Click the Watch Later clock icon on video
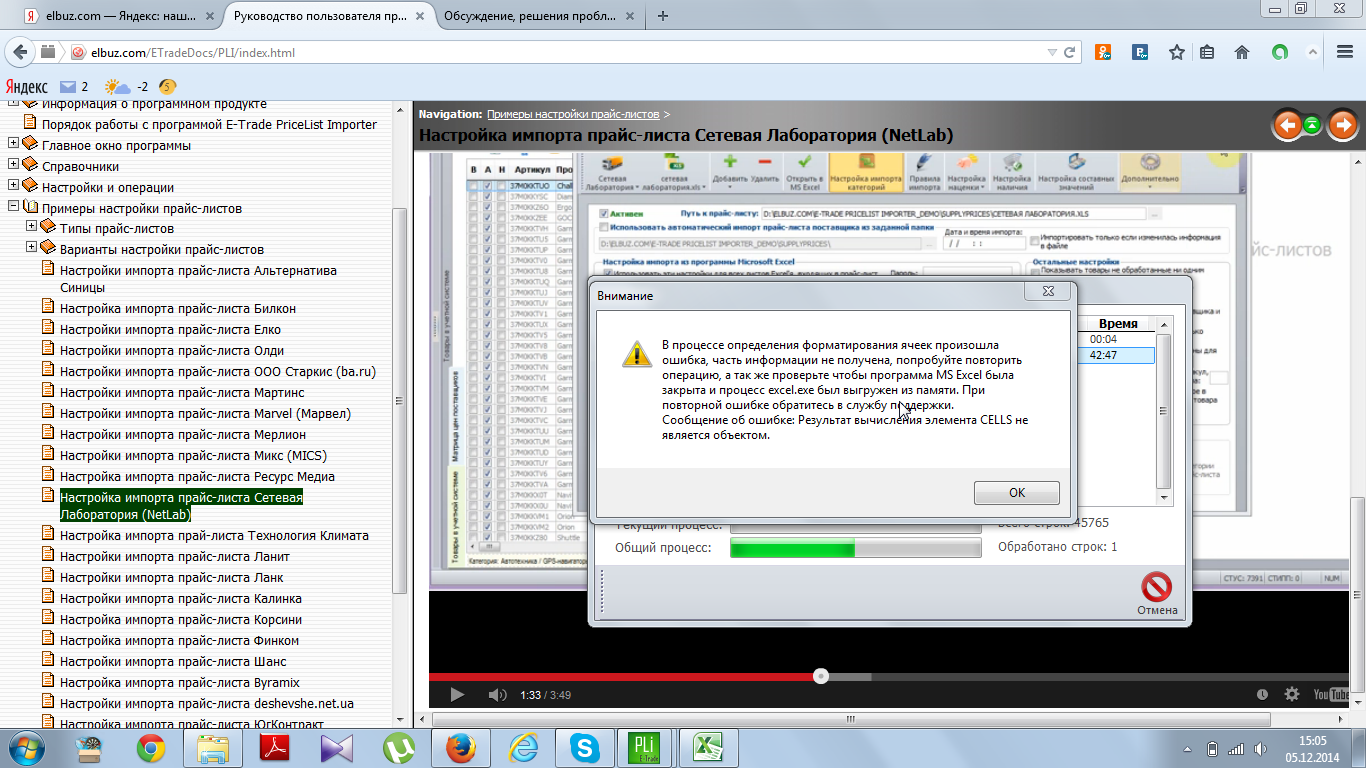This screenshot has width=1366, height=768. pyautogui.click(x=1262, y=694)
